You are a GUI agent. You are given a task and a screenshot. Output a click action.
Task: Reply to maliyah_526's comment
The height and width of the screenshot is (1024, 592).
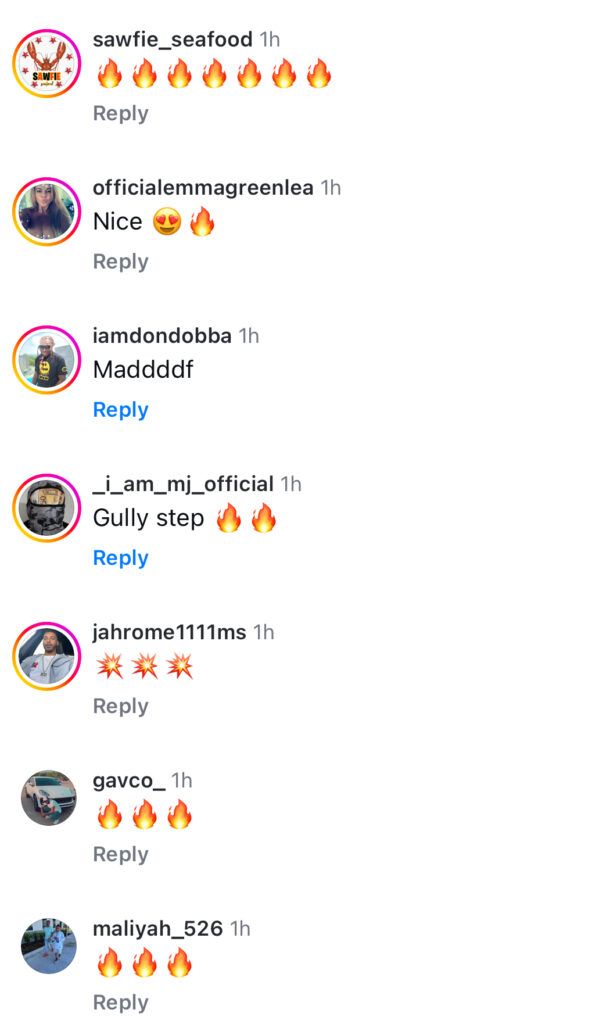pyautogui.click(x=120, y=1003)
